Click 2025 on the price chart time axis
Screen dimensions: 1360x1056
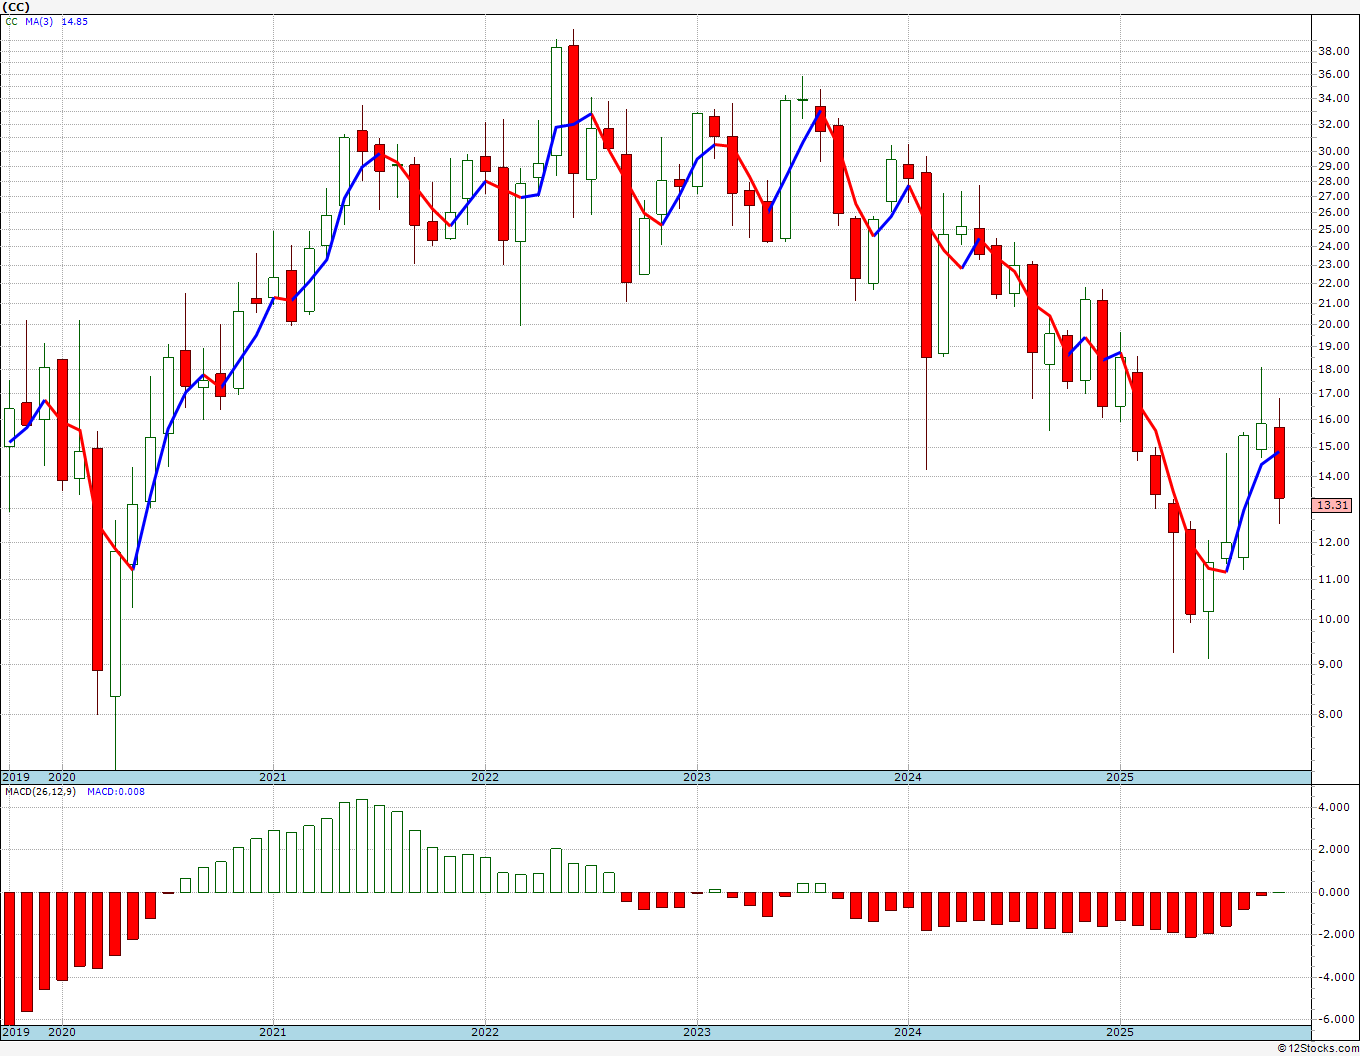[x=1120, y=777]
